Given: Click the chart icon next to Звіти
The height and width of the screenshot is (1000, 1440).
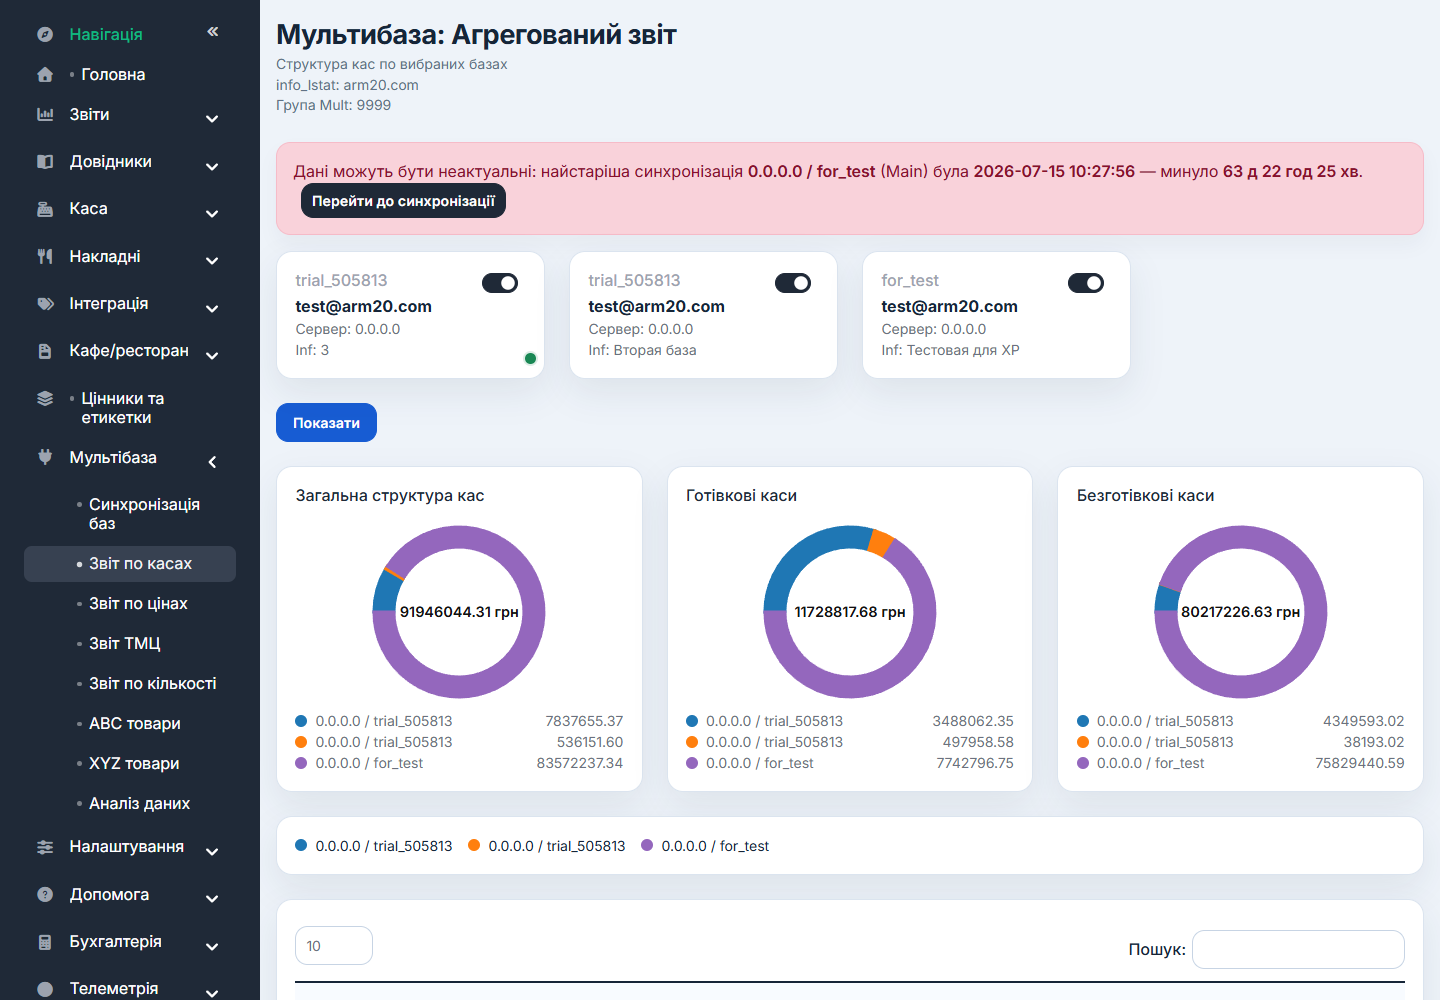Looking at the screenshot, I should [45, 114].
